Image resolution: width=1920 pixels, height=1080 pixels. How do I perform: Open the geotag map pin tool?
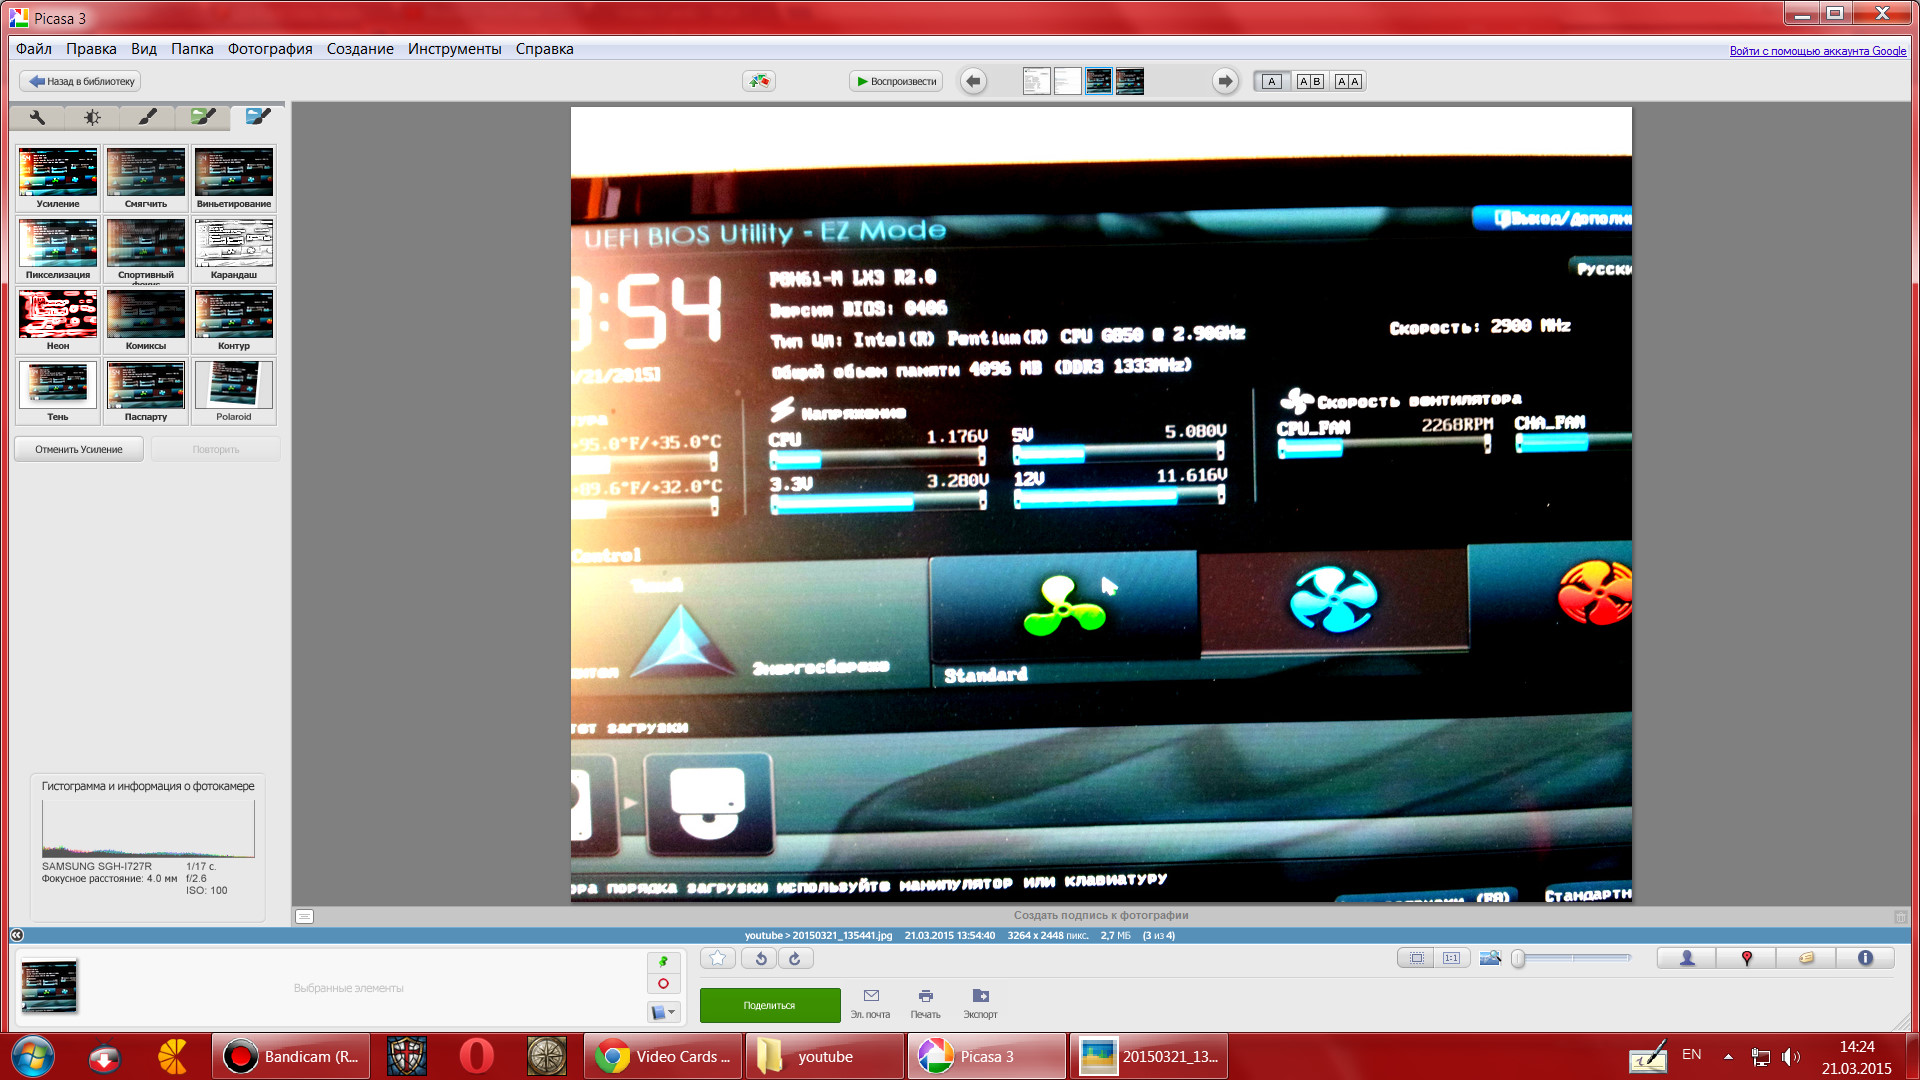pos(1746,957)
